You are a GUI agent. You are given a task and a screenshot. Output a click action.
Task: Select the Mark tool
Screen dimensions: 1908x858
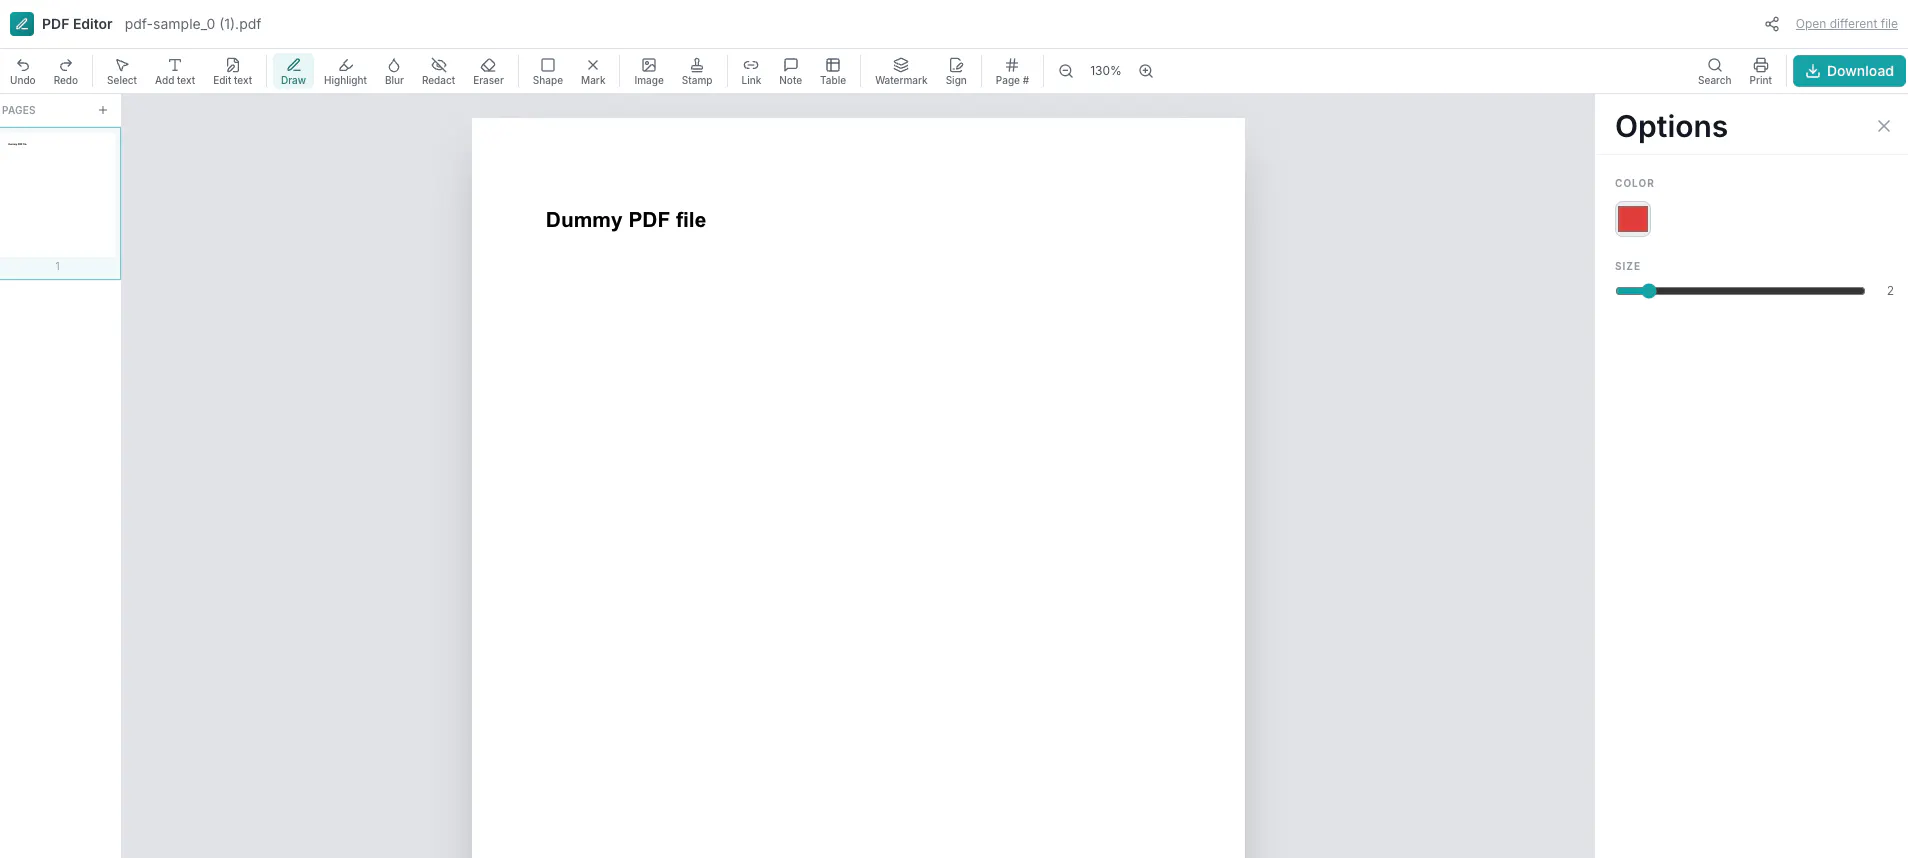[593, 71]
